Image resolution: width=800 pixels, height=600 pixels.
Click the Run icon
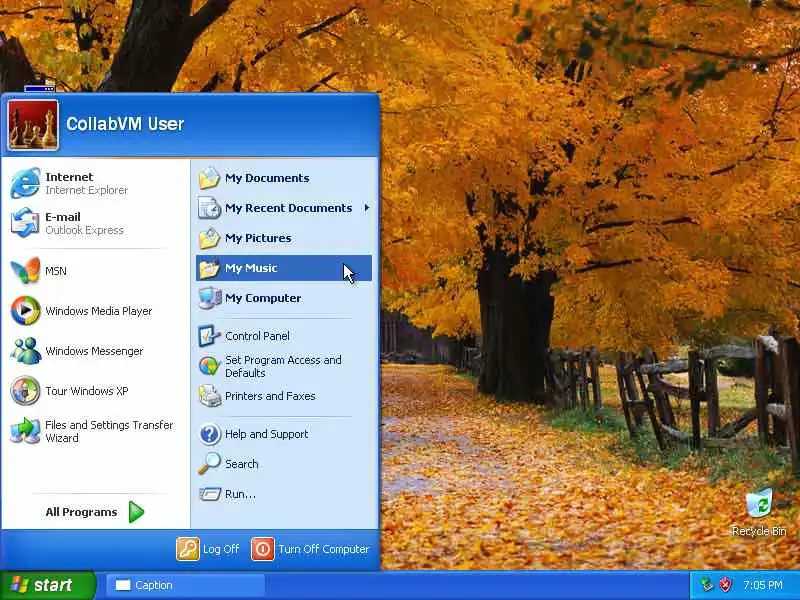[209, 494]
